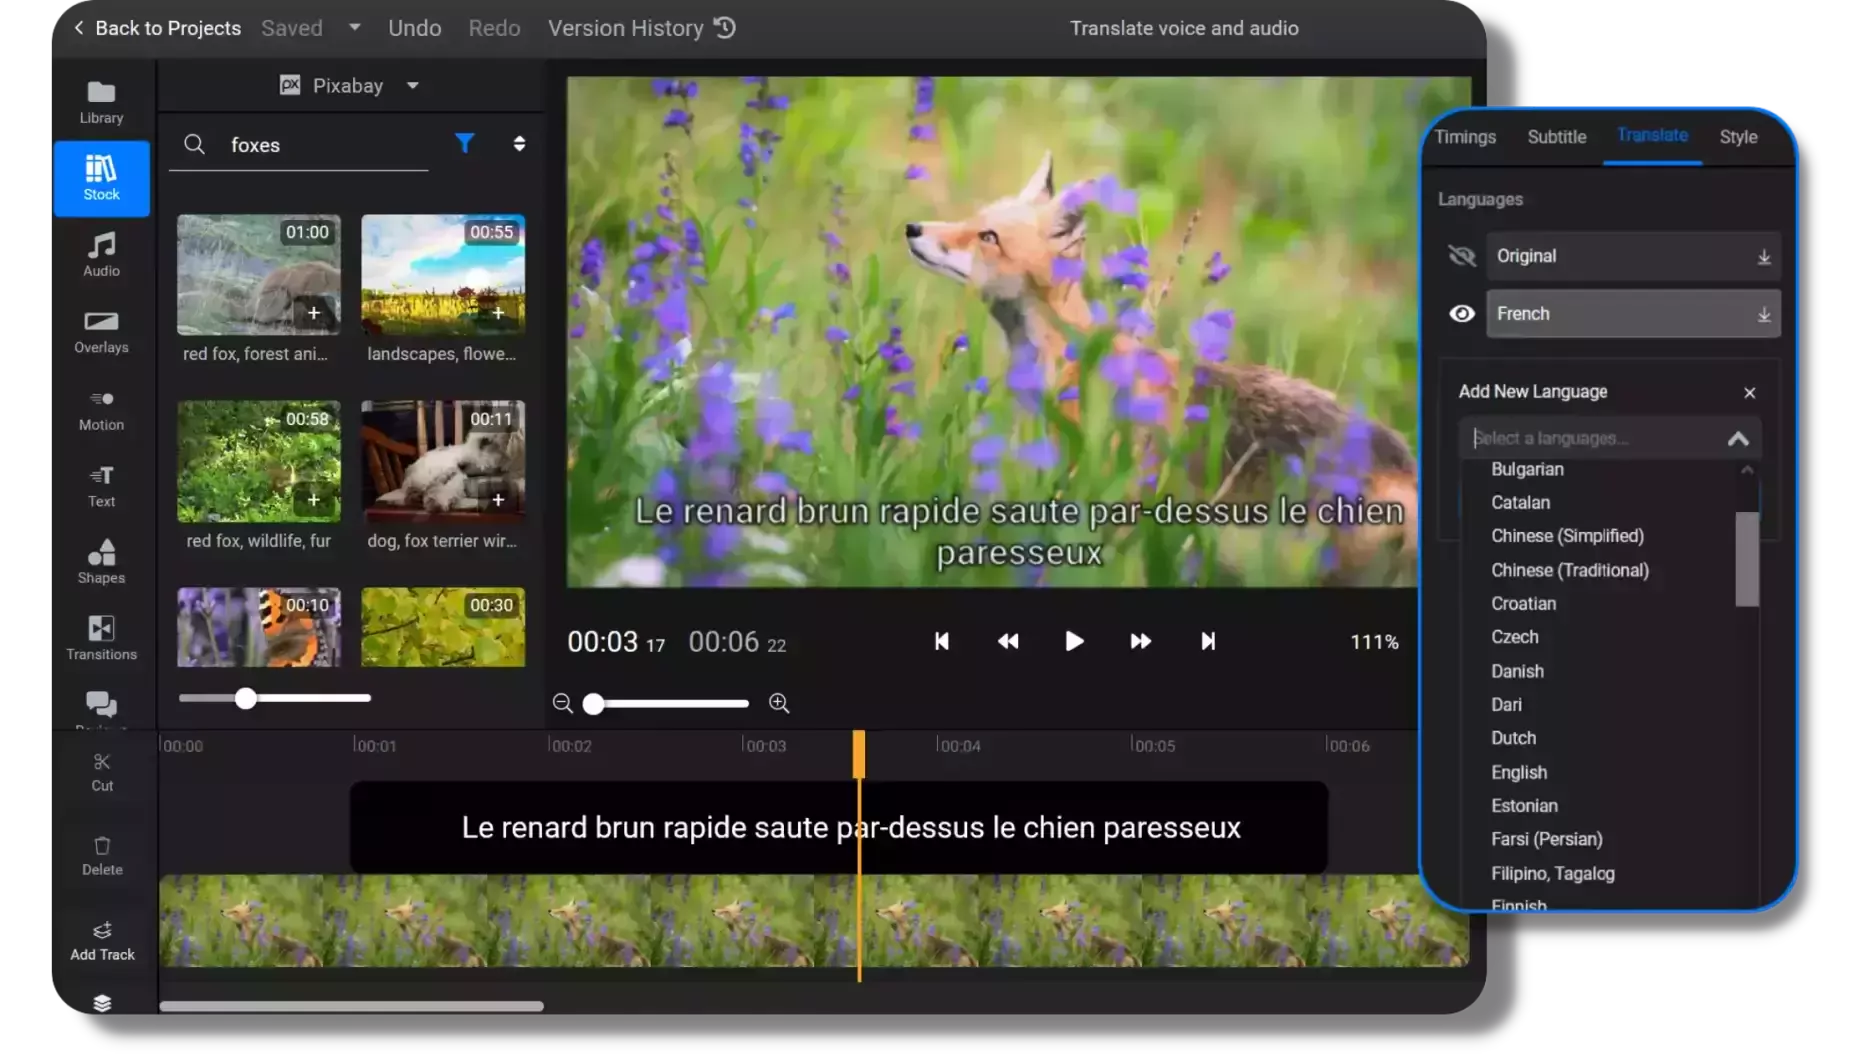Screen dimensions: 1874x1054
Task: Collapse the Select a language dropdown
Action: (x=1737, y=438)
